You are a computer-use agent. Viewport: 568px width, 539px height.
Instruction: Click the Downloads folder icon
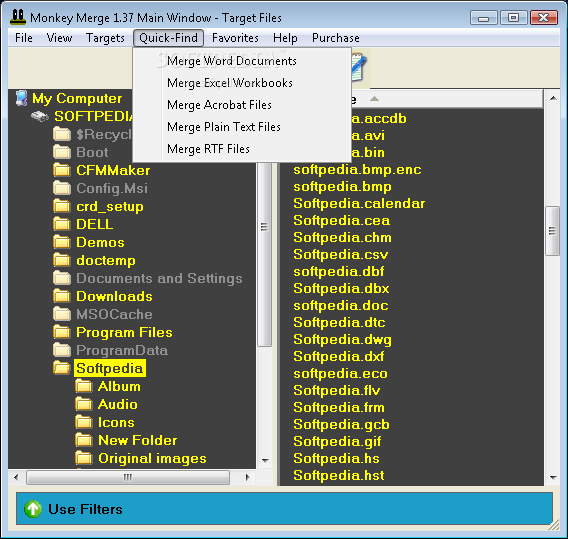point(62,296)
